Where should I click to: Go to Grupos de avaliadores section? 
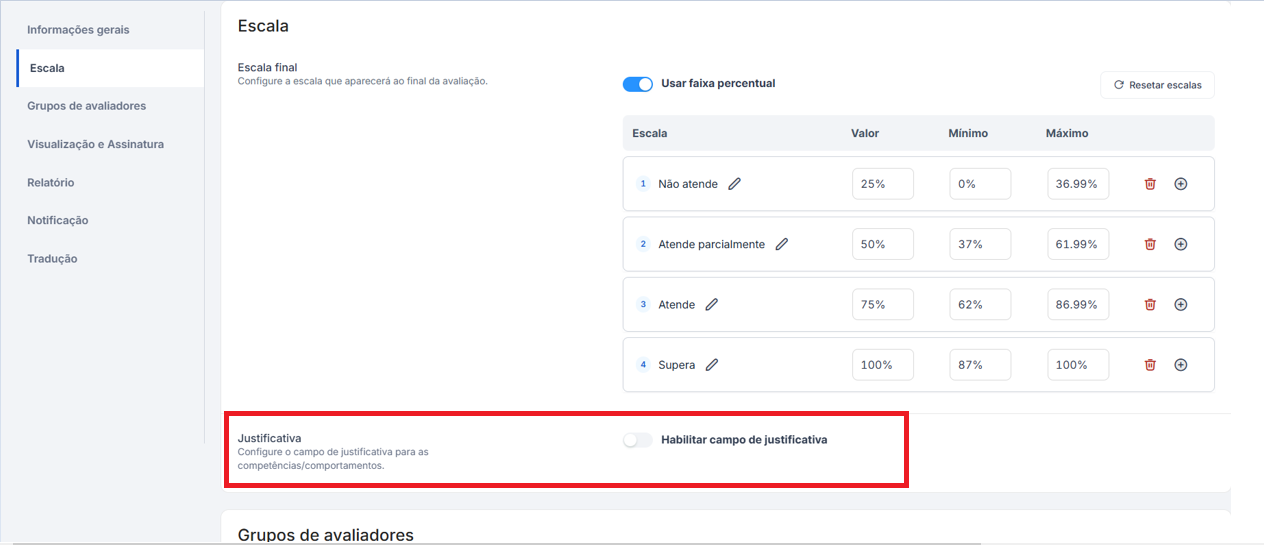click(x=86, y=106)
